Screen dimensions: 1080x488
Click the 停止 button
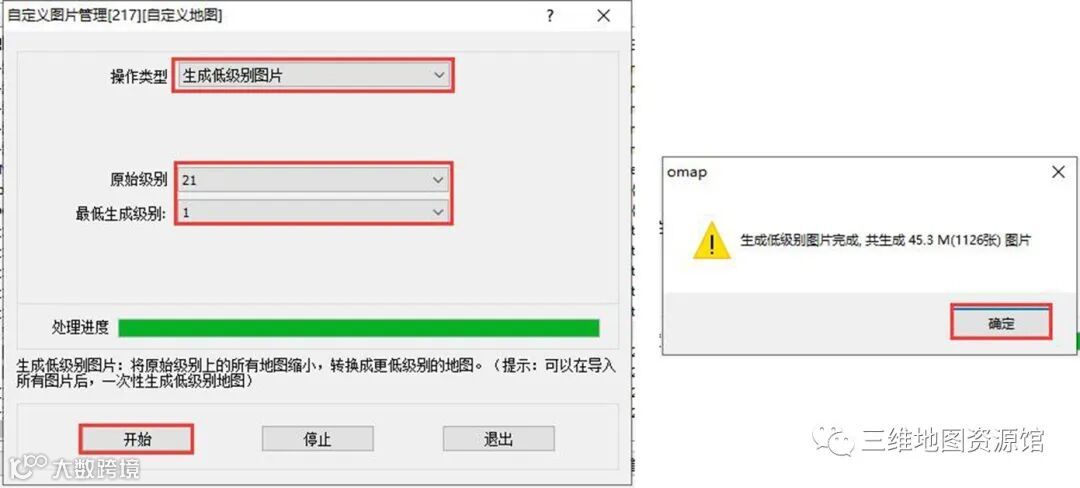pos(318,439)
